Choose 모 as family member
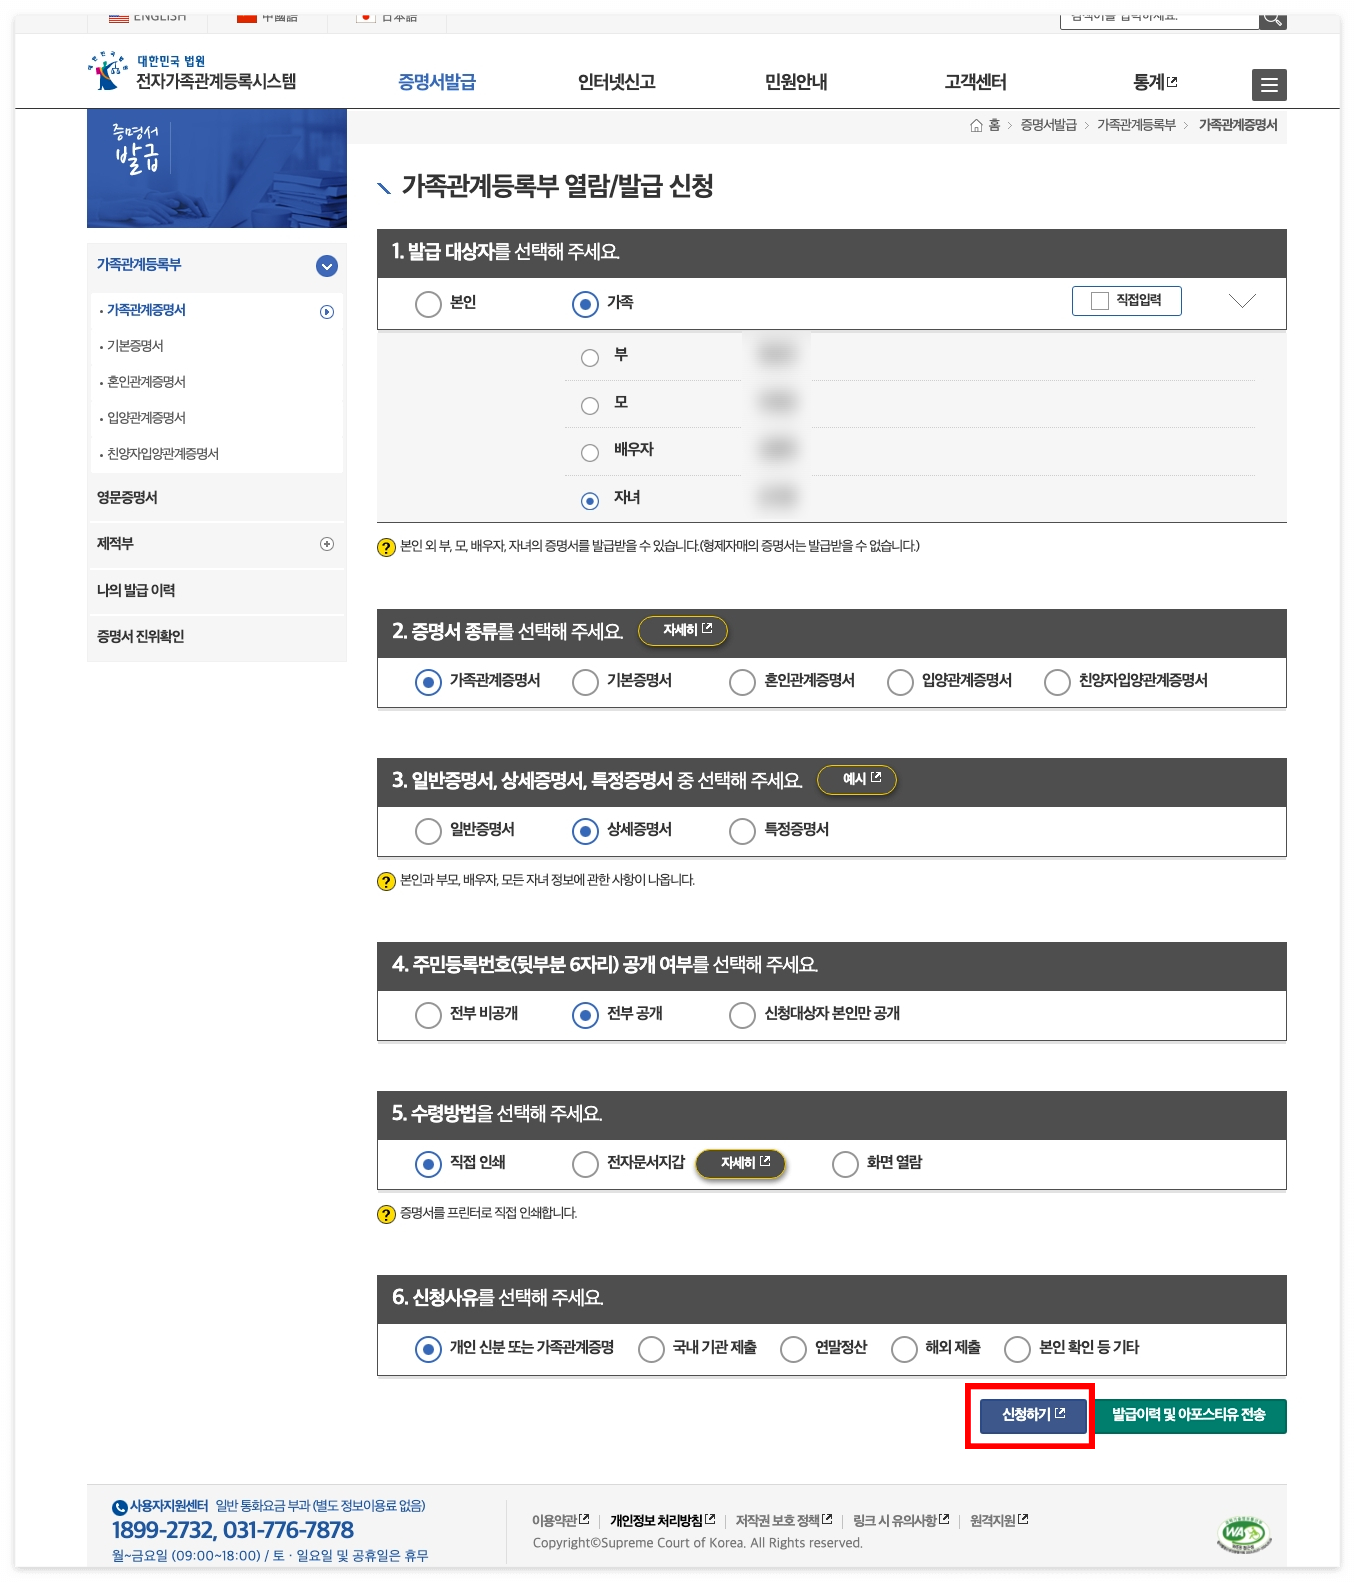 click(x=590, y=405)
